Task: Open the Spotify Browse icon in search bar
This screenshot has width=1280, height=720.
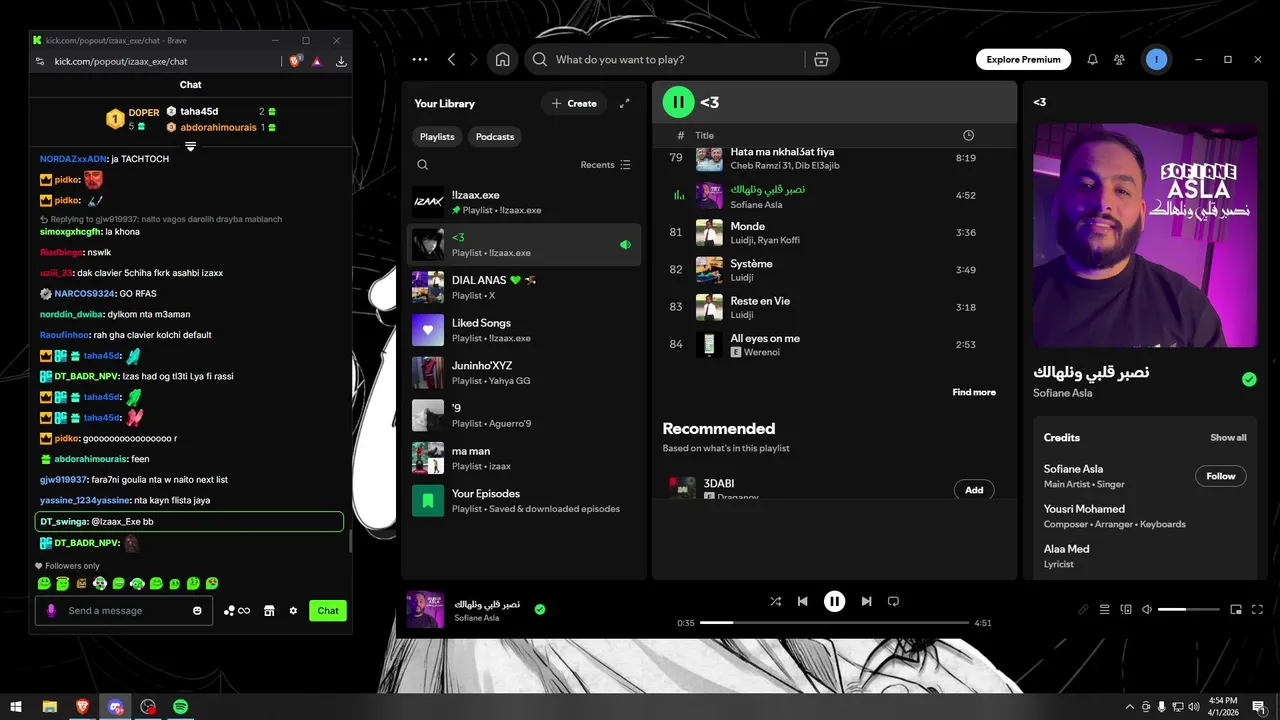Action: (821, 59)
